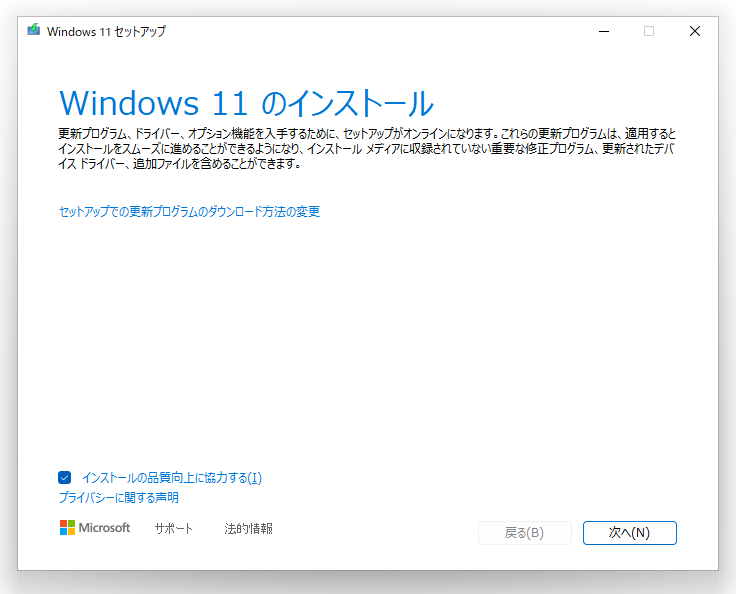Open プライバシーに関する声明 link
This screenshot has height=594, width=736.
(119, 497)
